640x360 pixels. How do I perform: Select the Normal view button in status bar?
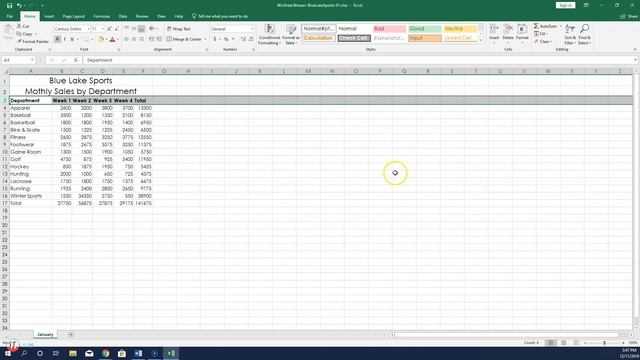pos(551,343)
